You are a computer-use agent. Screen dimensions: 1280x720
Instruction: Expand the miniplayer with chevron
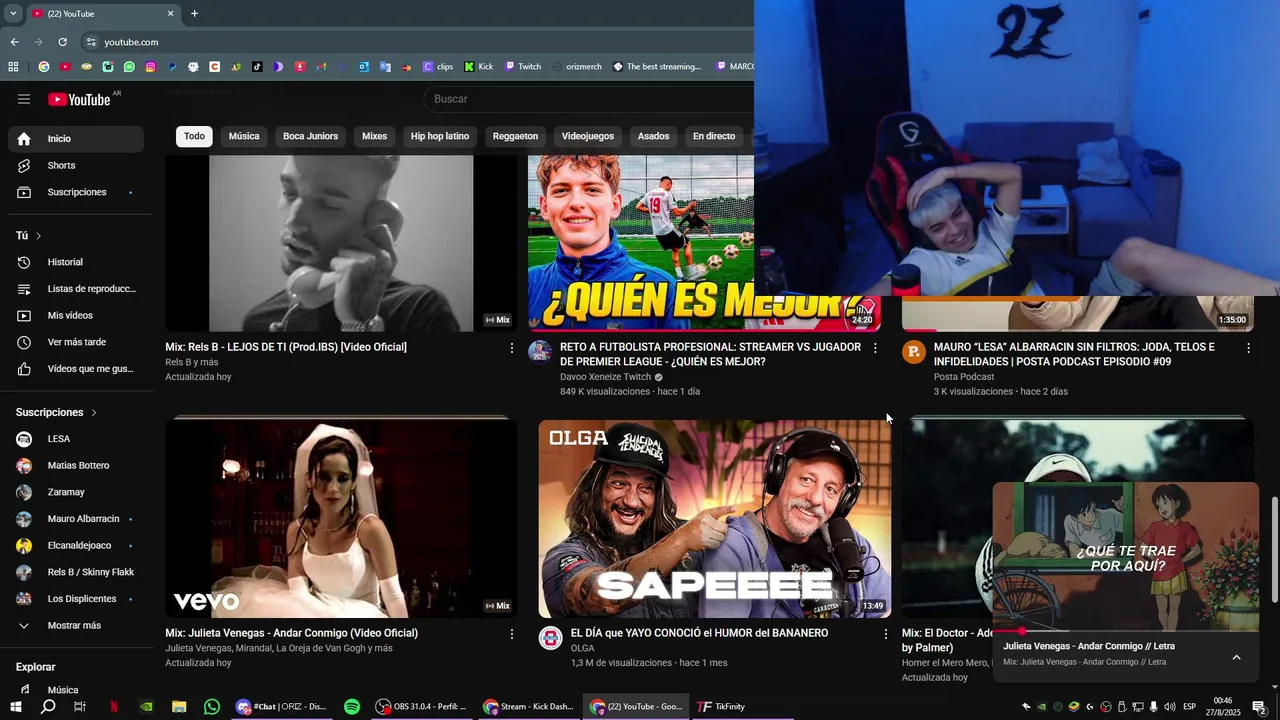(1236, 657)
